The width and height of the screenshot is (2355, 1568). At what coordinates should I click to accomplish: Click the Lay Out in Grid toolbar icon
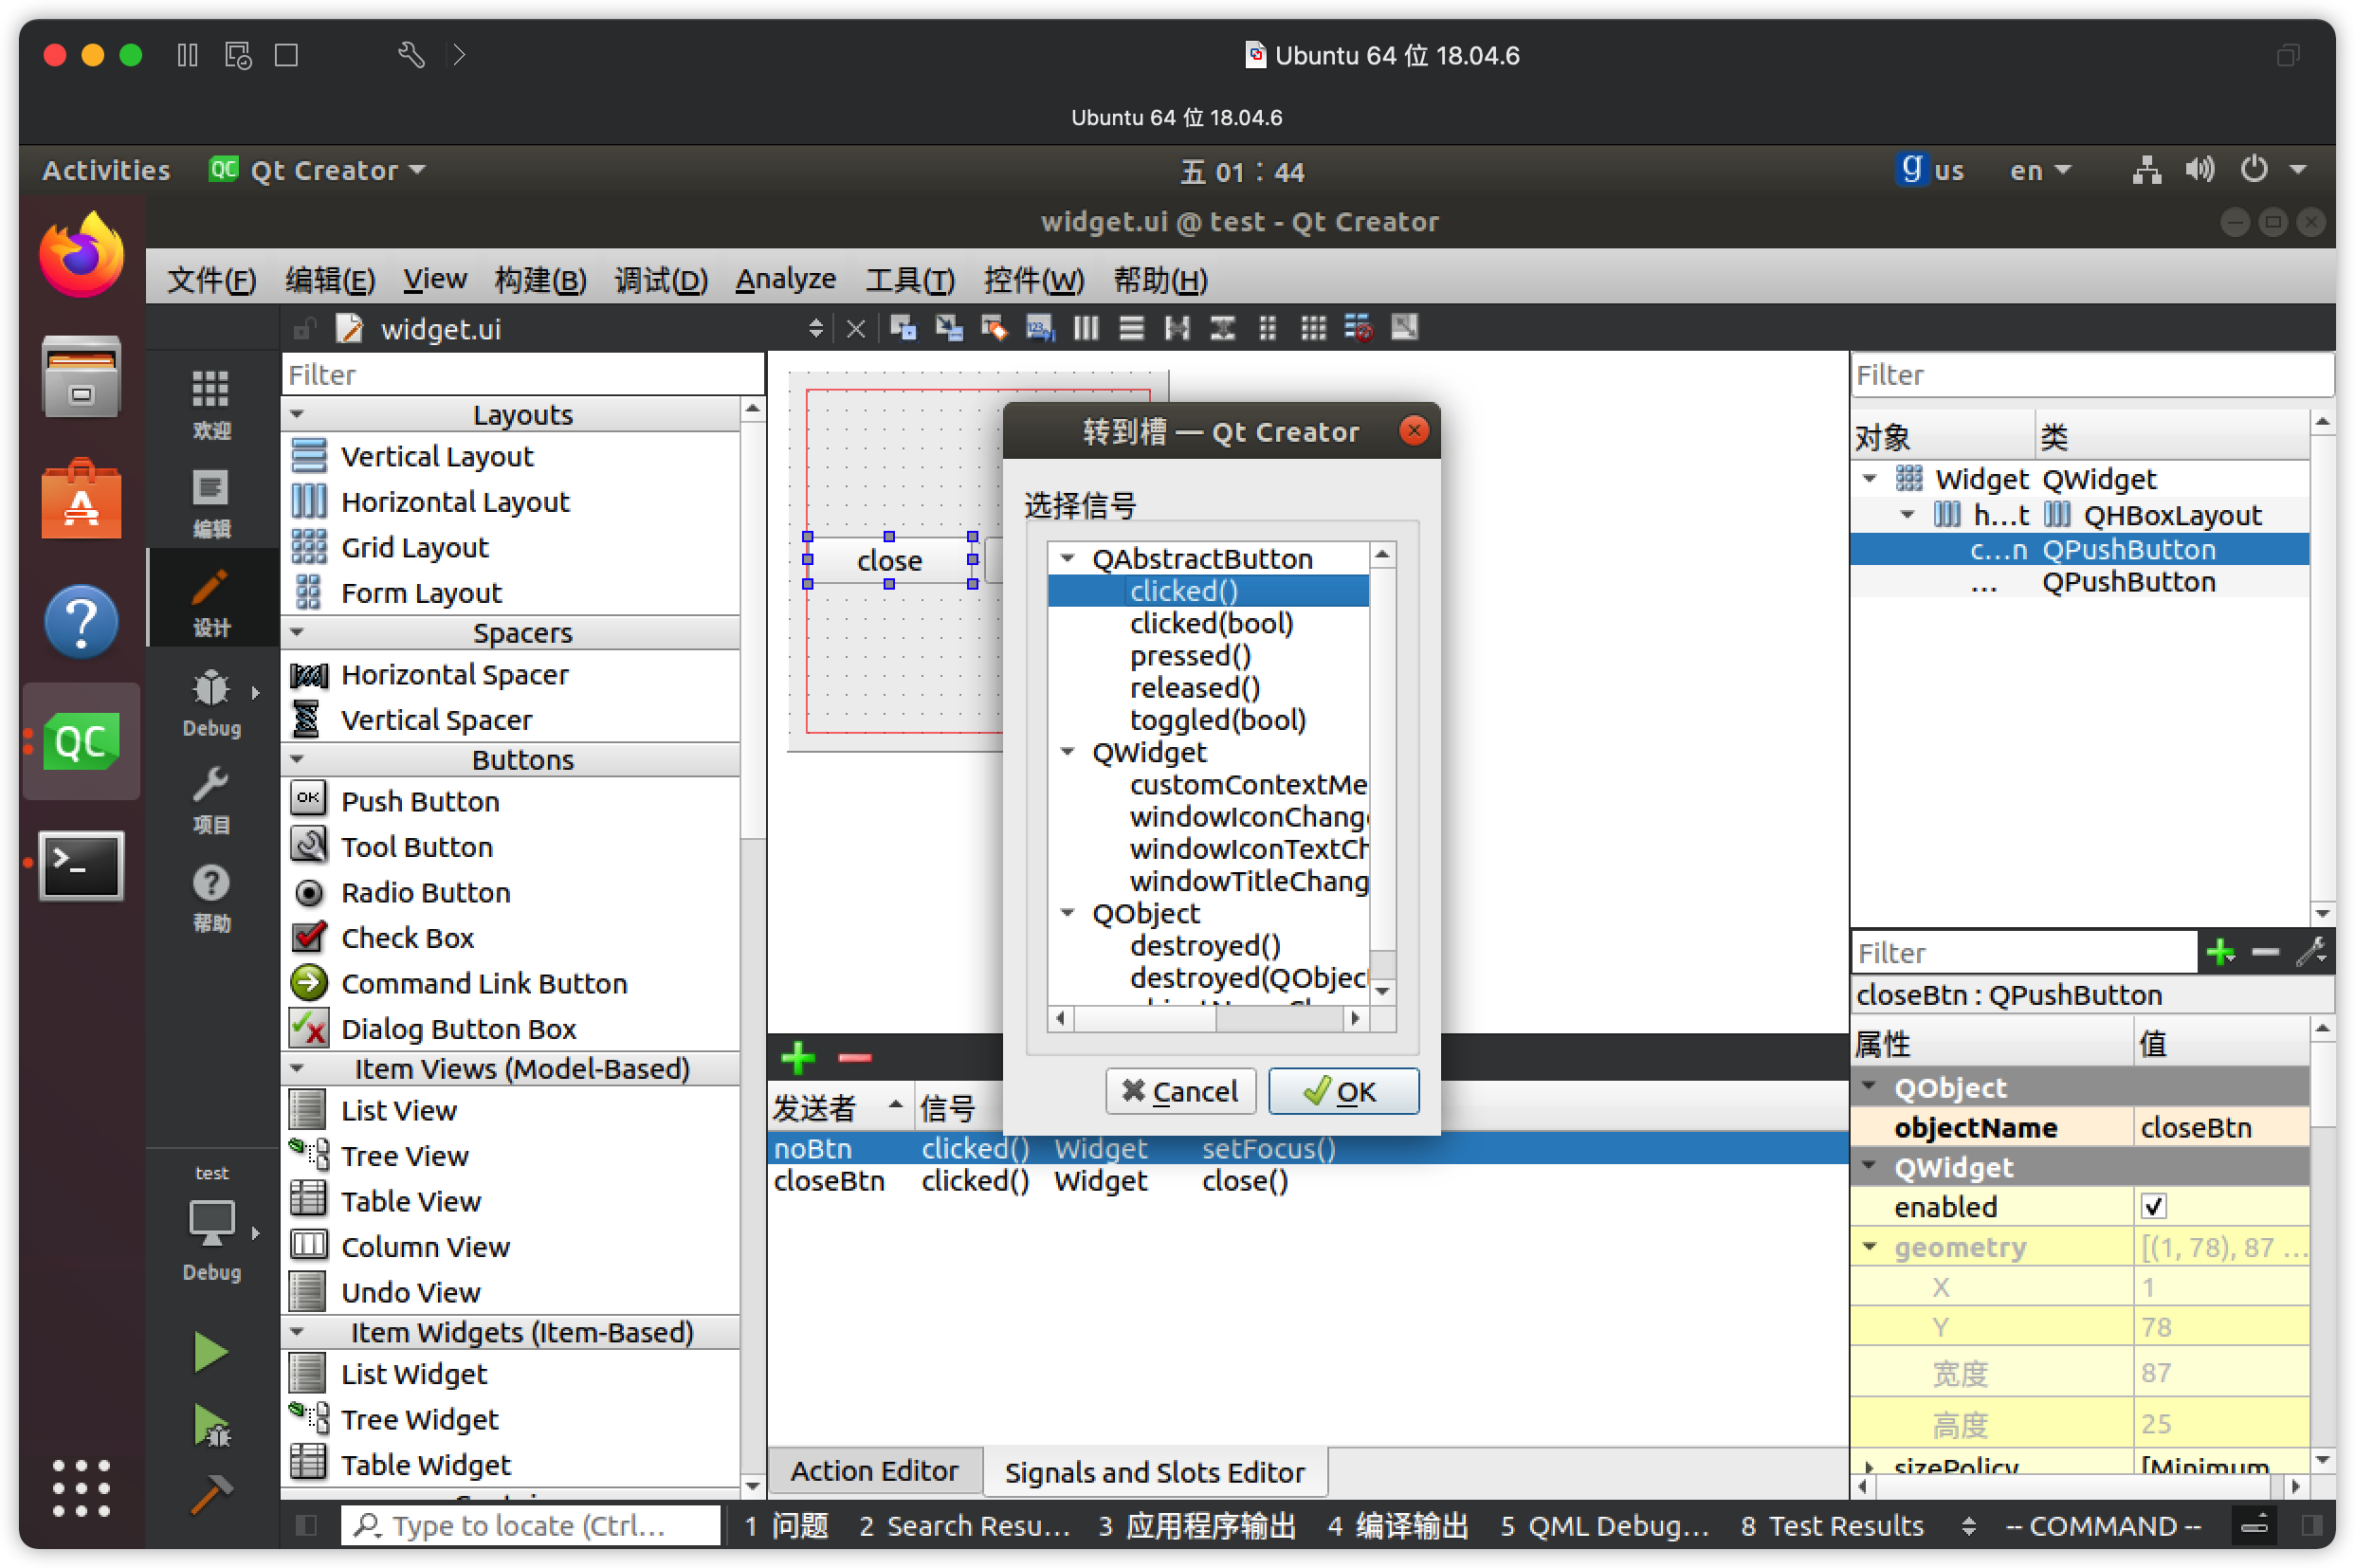point(1312,328)
